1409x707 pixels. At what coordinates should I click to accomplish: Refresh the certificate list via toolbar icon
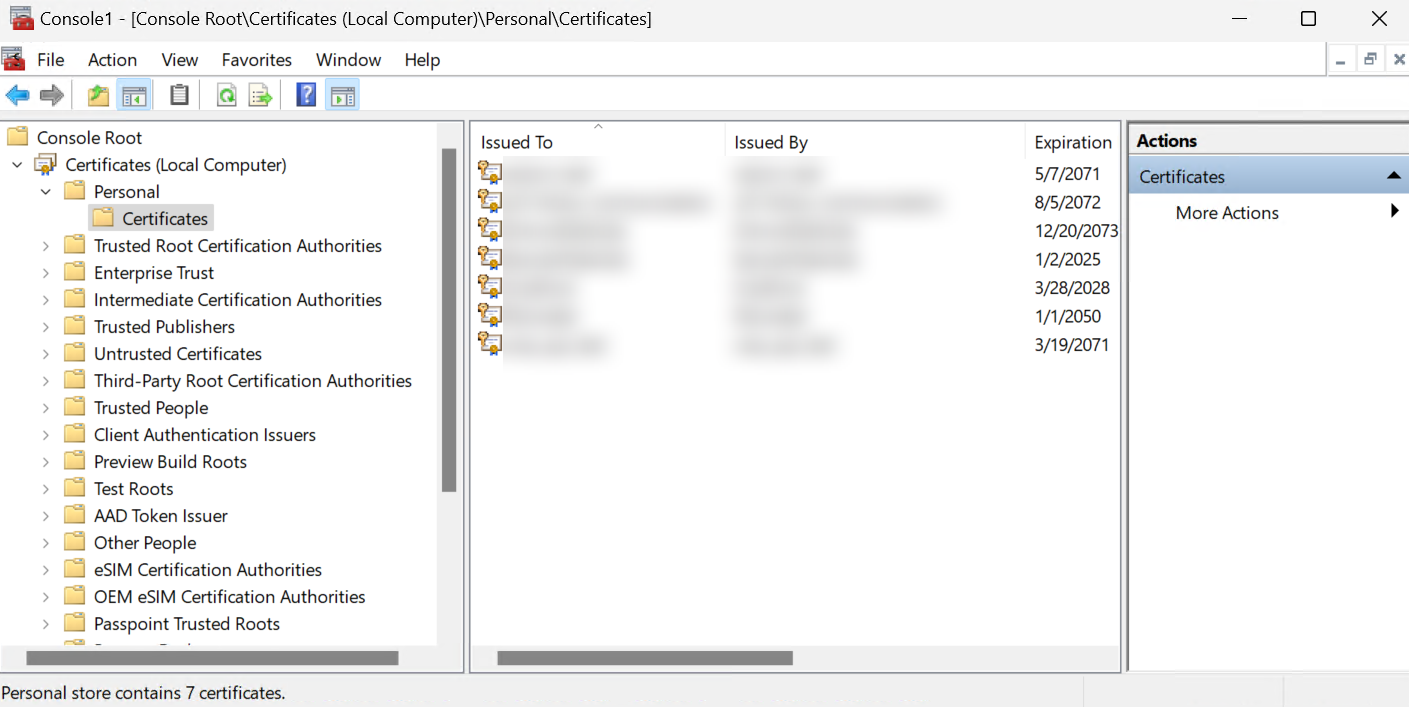coord(226,94)
